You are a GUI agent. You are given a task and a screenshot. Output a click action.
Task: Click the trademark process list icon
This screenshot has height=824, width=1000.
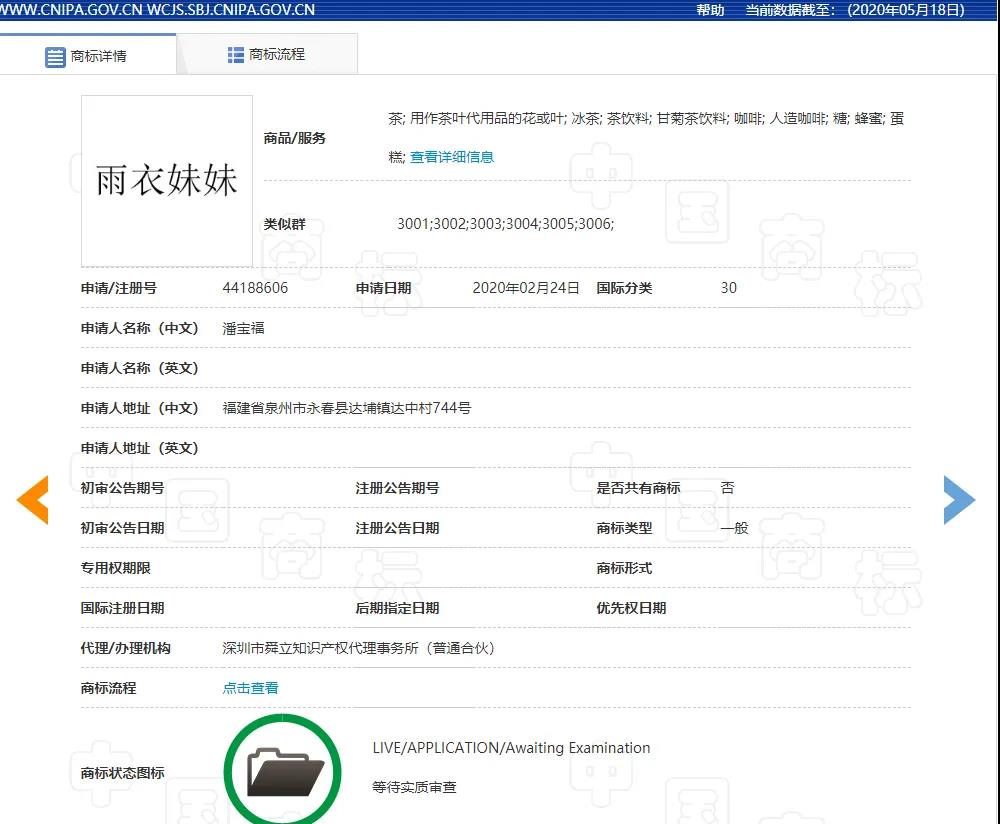click(235, 55)
